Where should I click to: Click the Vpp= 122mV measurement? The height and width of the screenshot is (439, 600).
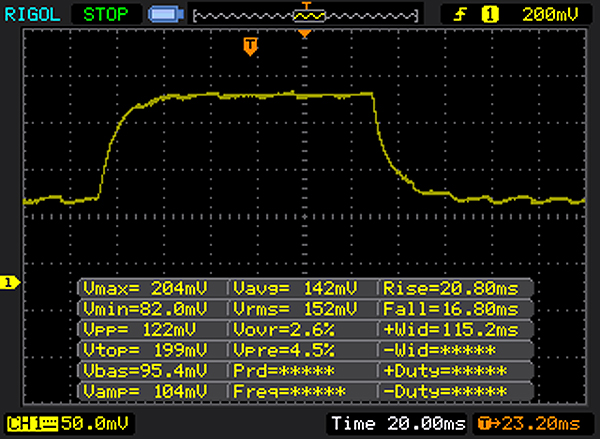pyautogui.click(x=139, y=330)
